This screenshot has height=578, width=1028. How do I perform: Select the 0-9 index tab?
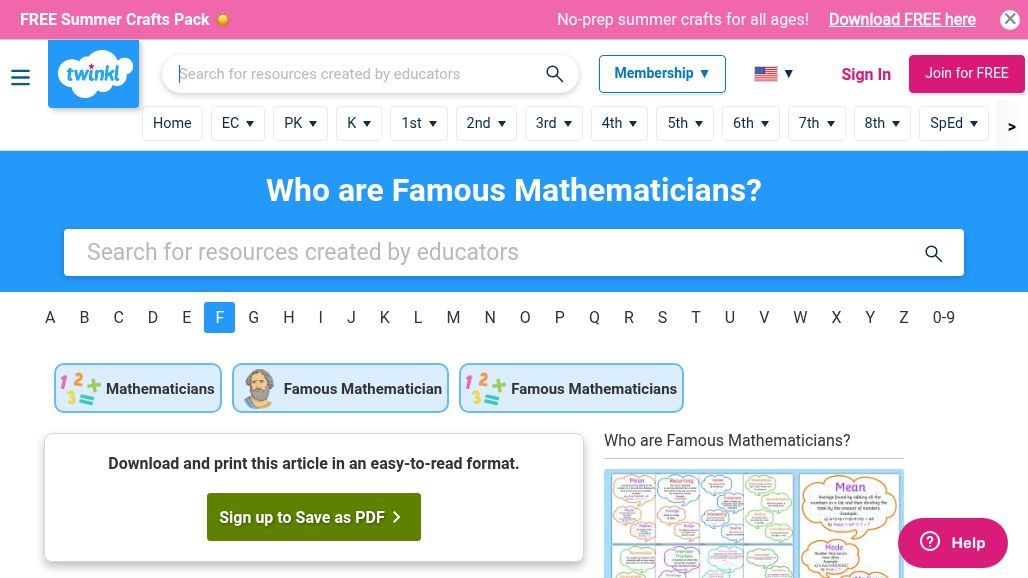[x=943, y=317]
